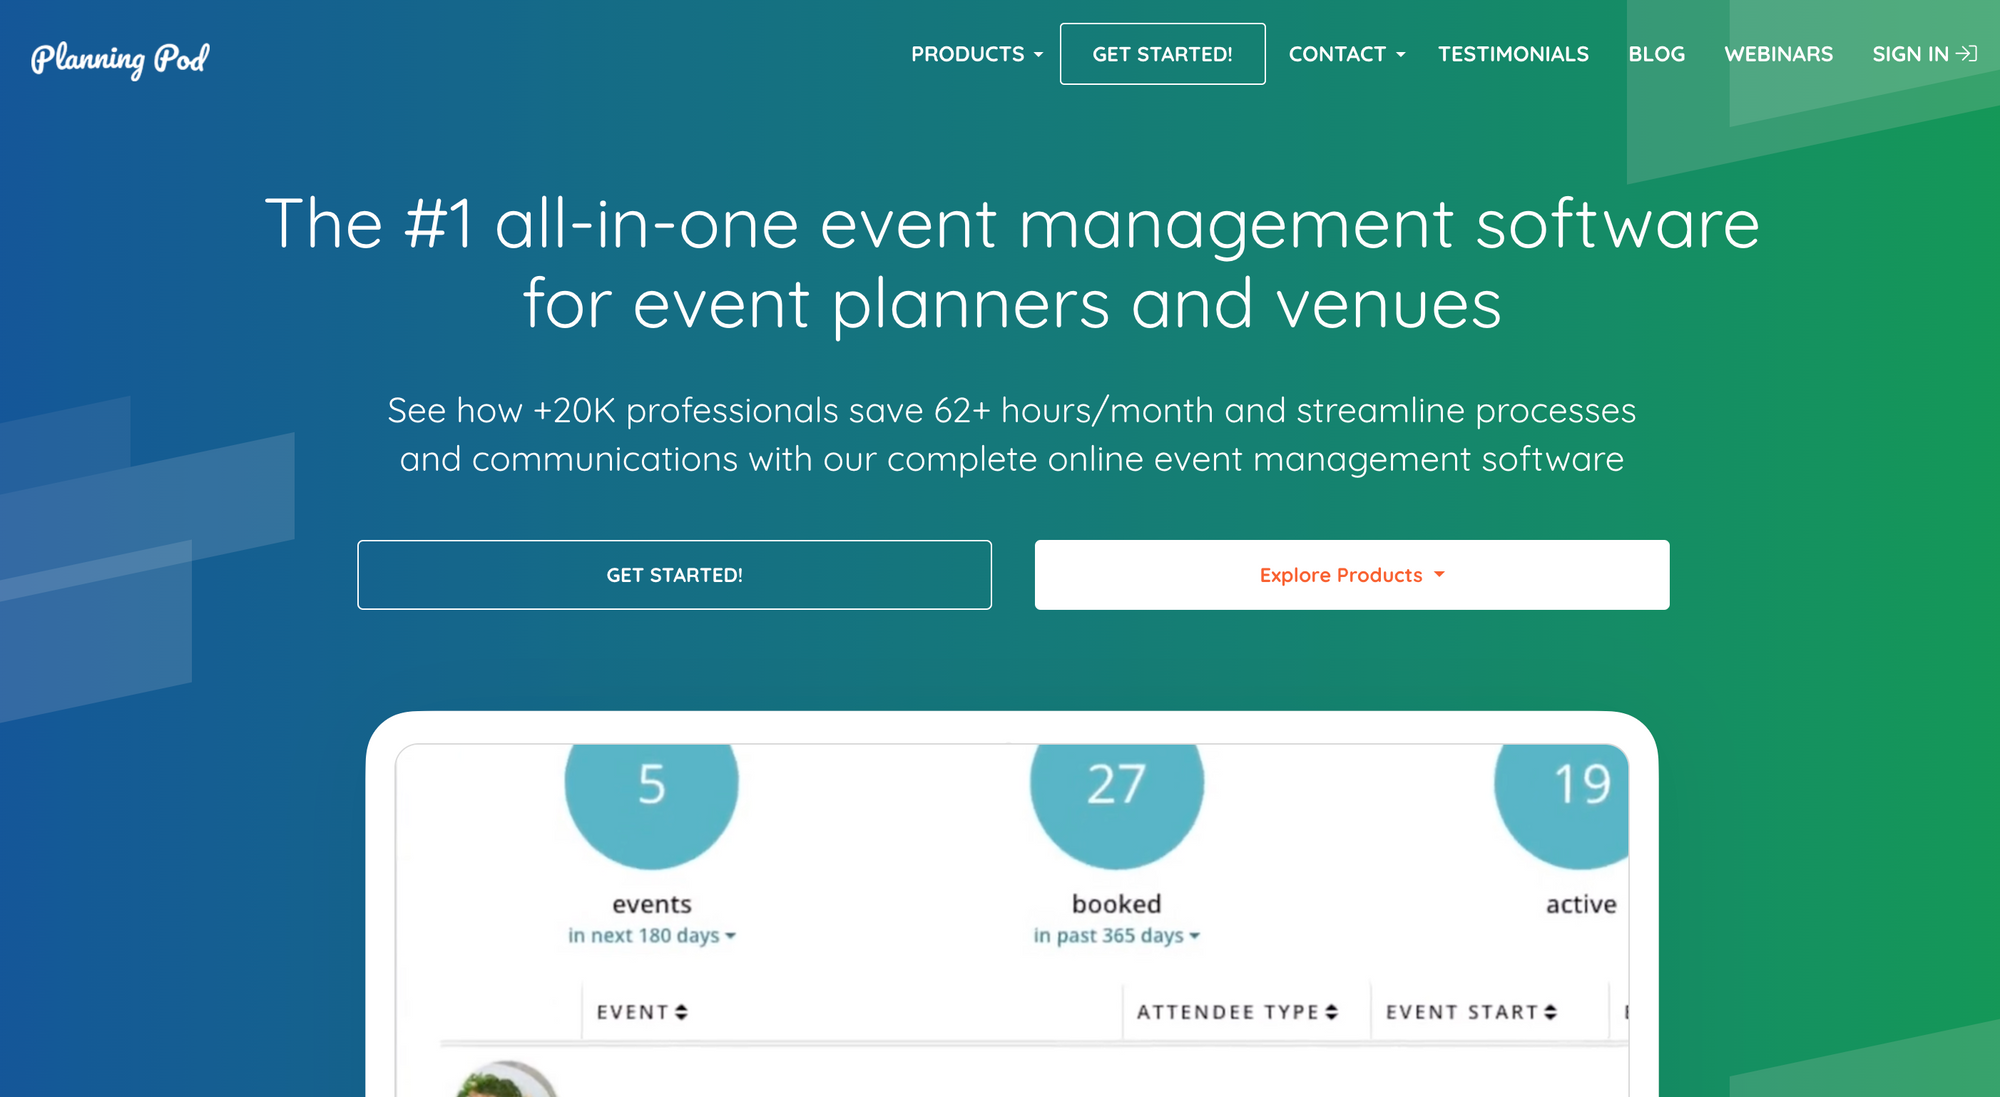Screen dimensions: 2000x1097
Task: Sort by the Event column
Action: pos(642,1012)
